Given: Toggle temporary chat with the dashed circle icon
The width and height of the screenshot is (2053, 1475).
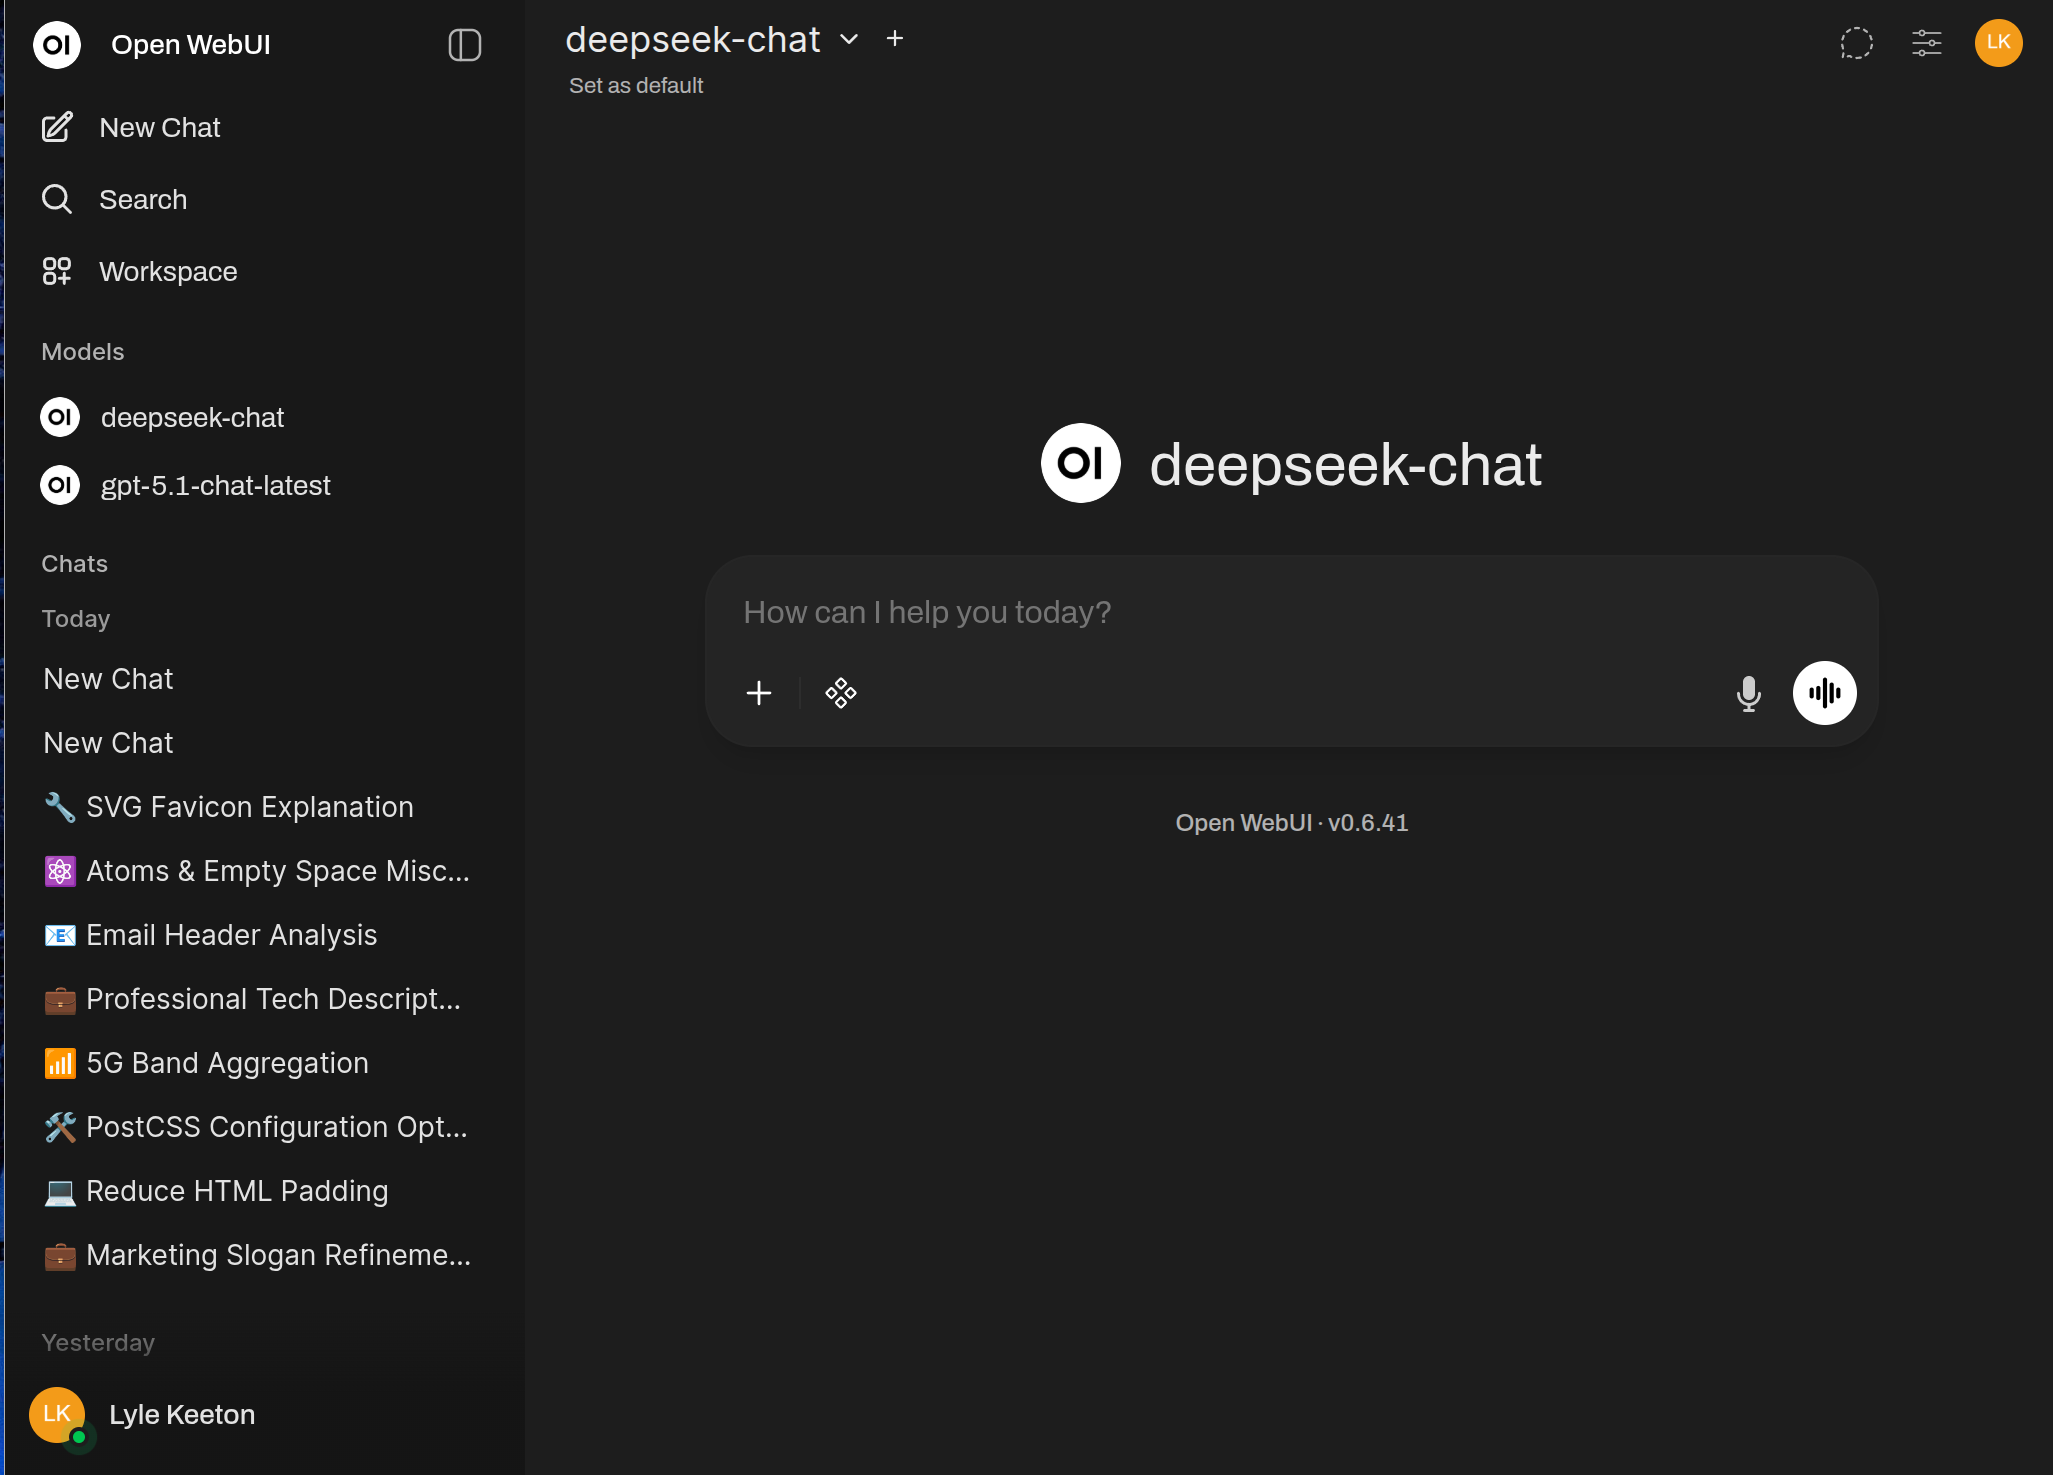Looking at the screenshot, I should click(1857, 43).
